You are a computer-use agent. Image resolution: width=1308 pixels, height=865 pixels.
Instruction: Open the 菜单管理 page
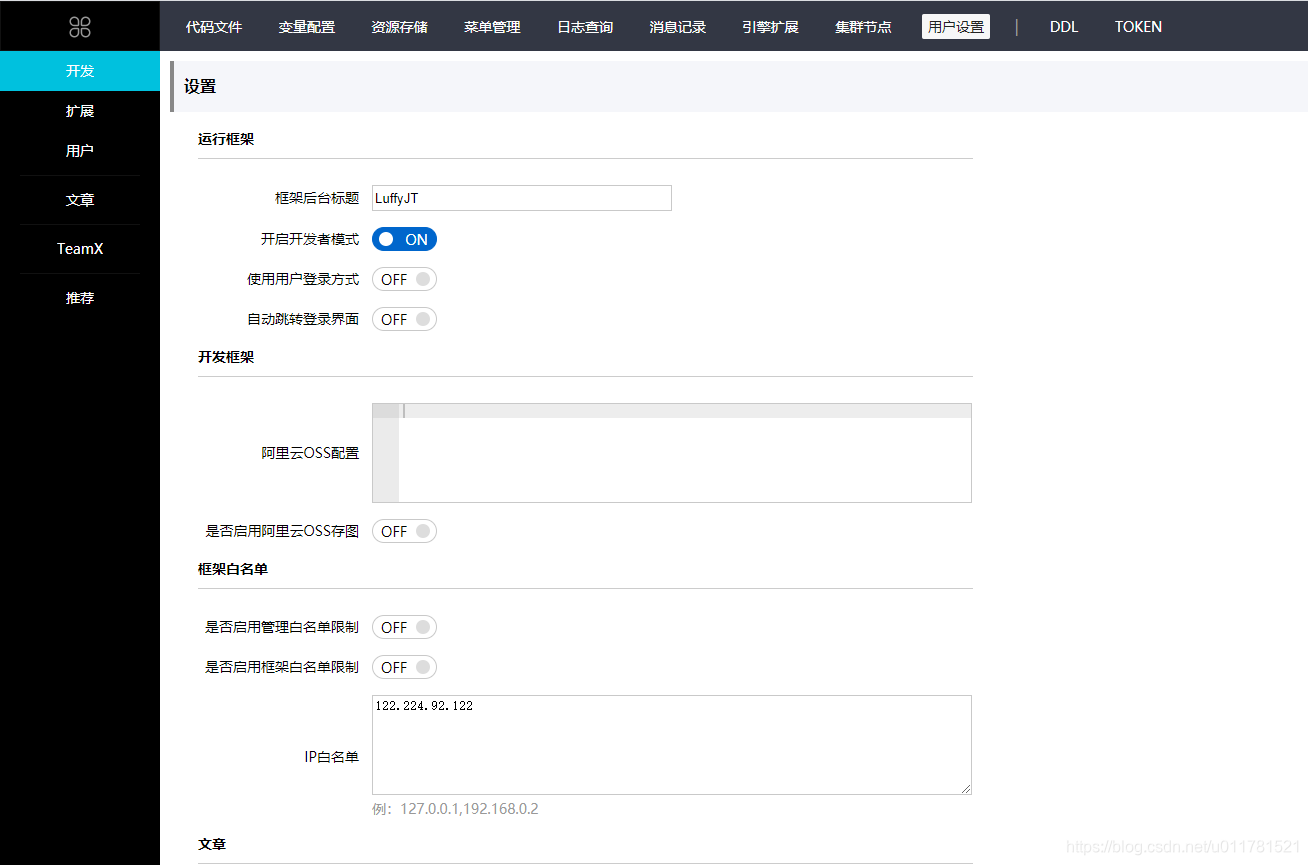[491, 26]
